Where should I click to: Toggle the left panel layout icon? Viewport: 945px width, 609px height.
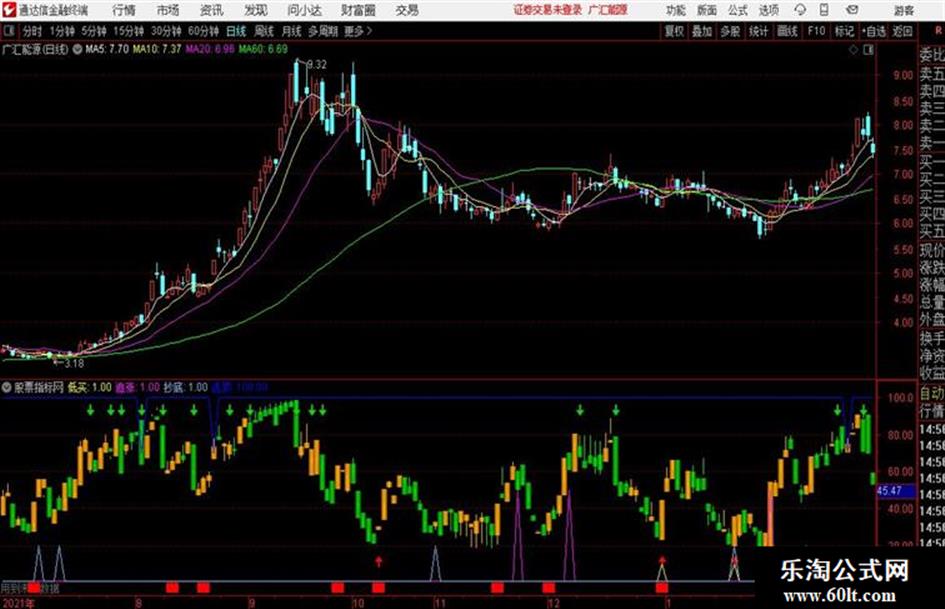tap(8, 31)
